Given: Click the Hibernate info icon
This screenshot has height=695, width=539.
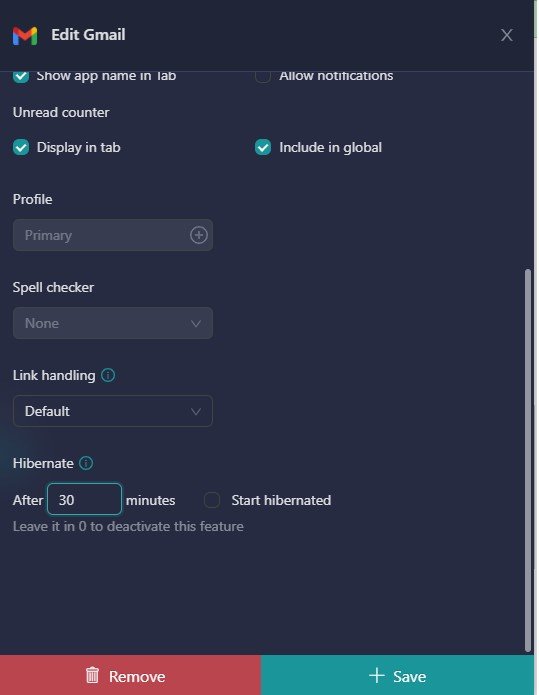Looking at the screenshot, I should [x=86, y=463].
